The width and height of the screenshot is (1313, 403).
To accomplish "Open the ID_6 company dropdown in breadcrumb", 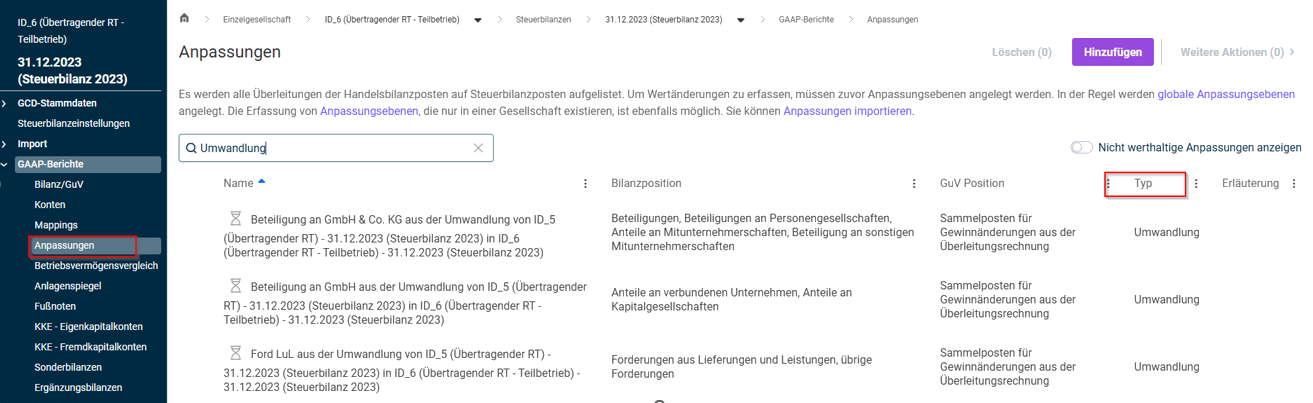I will [477, 20].
